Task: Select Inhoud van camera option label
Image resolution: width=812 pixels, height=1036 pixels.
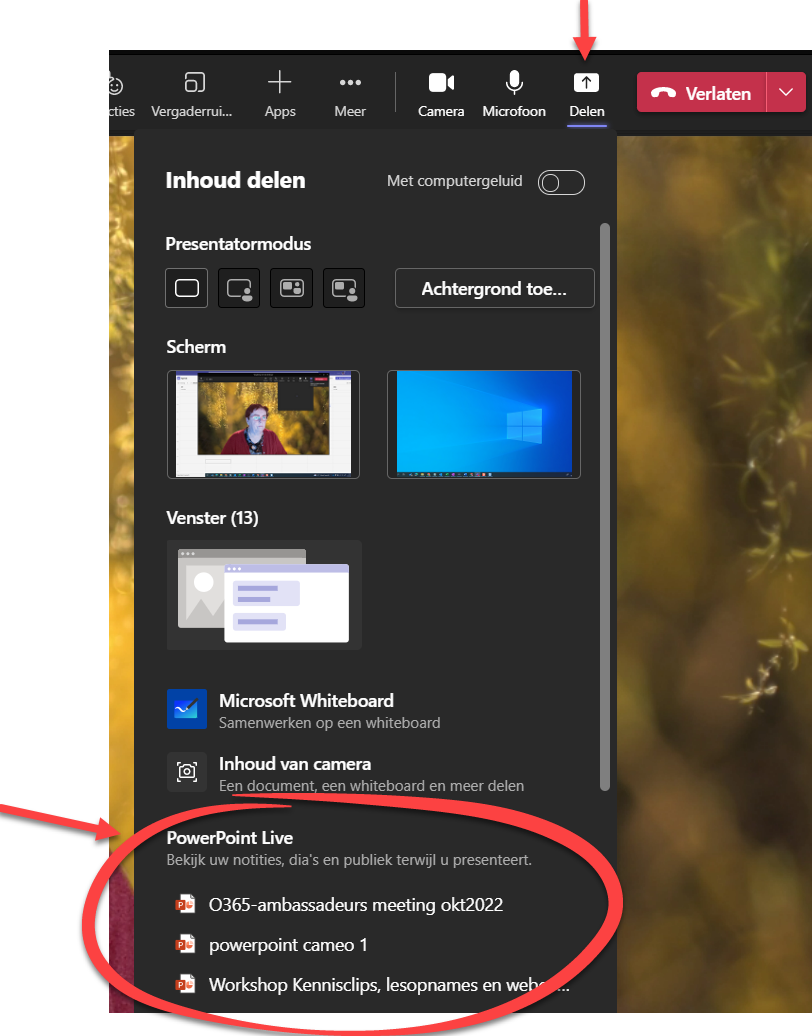Action: 295,764
